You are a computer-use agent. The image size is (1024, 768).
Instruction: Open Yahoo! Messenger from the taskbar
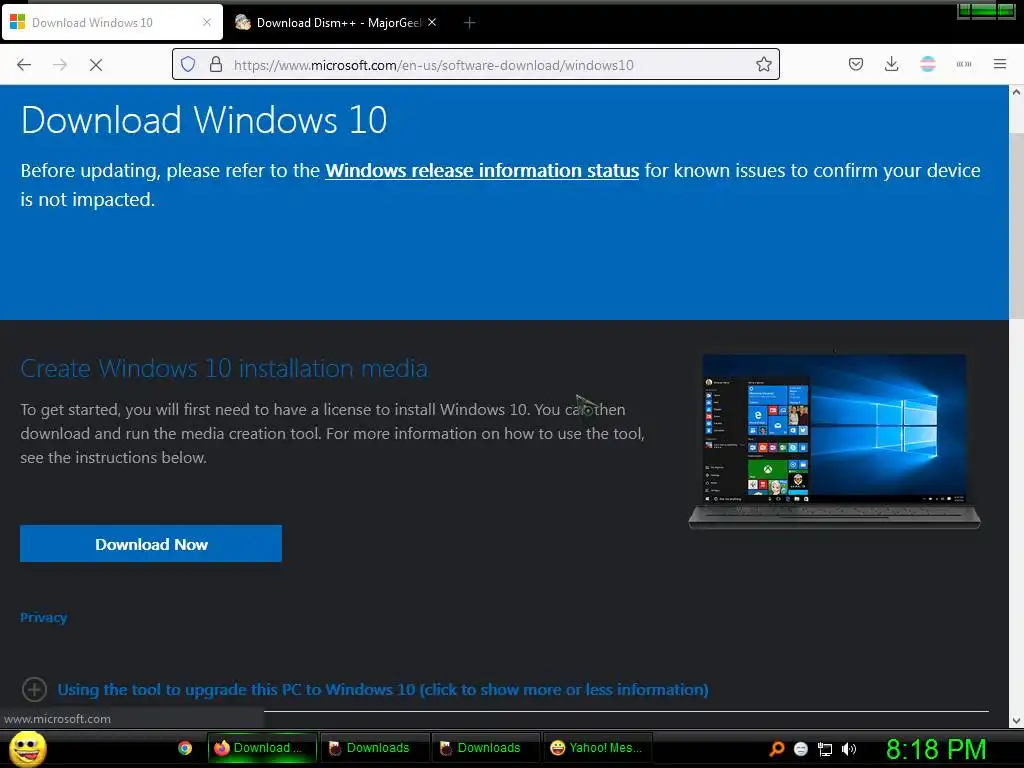pos(598,748)
